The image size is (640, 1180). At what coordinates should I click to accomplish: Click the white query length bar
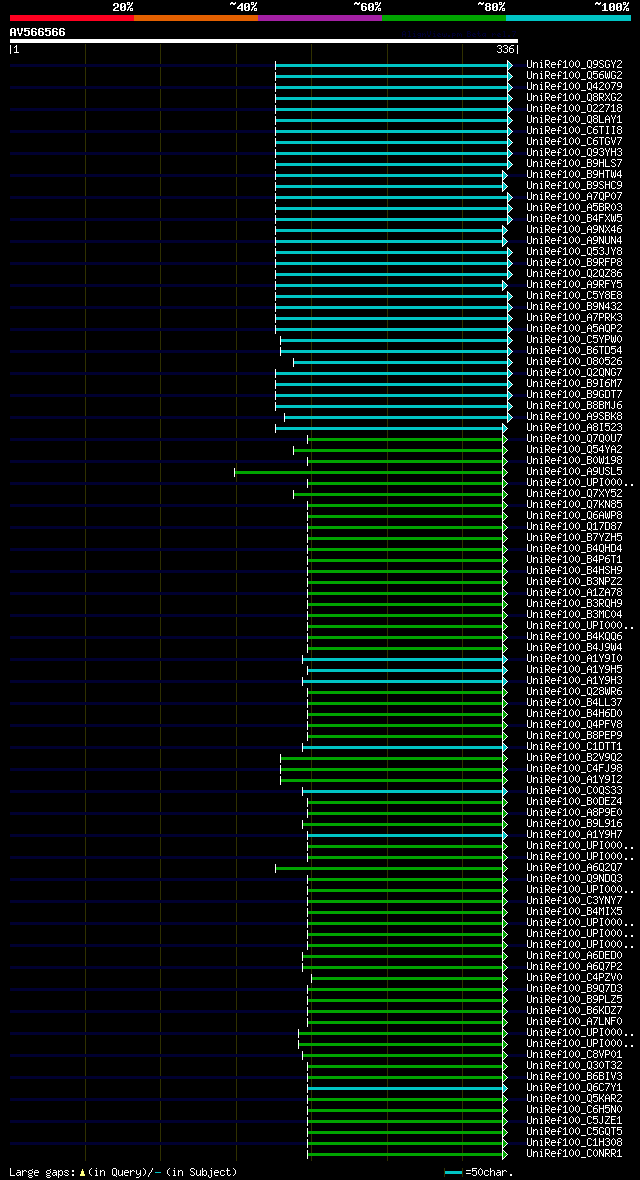pyautogui.click(x=264, y=41)
